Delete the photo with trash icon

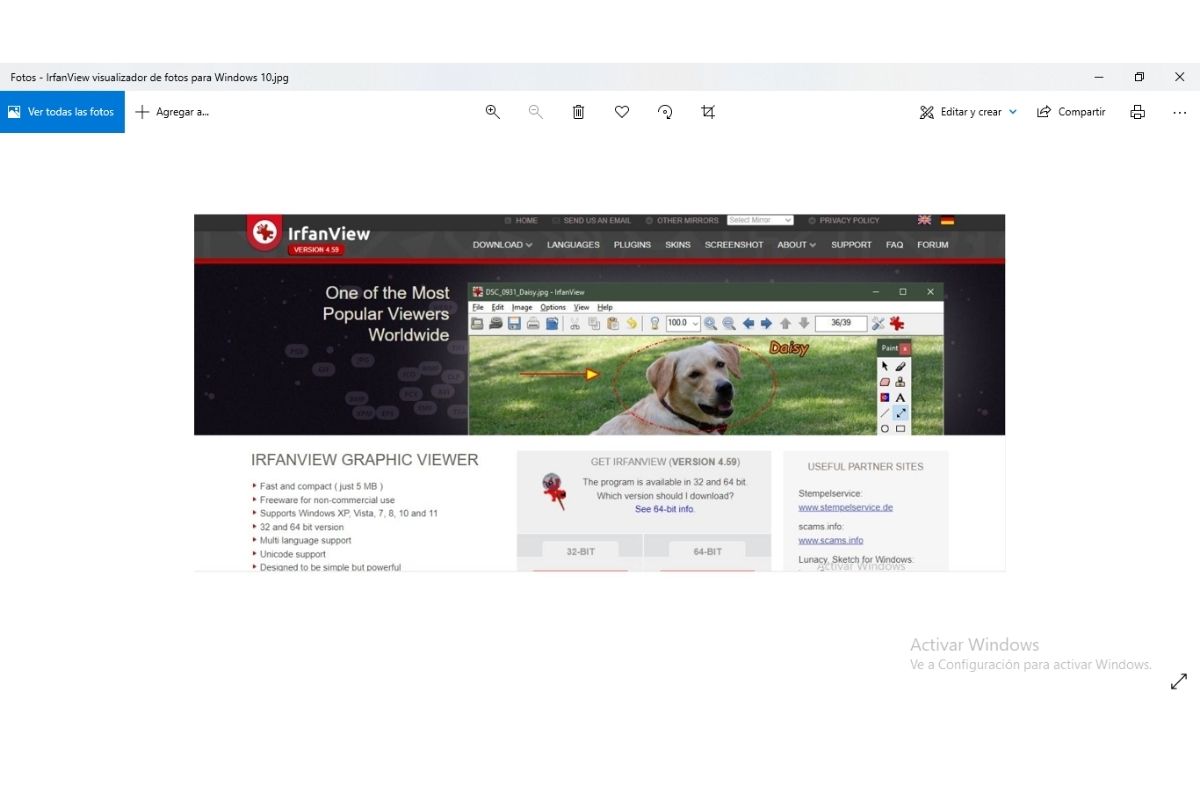tap(578, 112)
